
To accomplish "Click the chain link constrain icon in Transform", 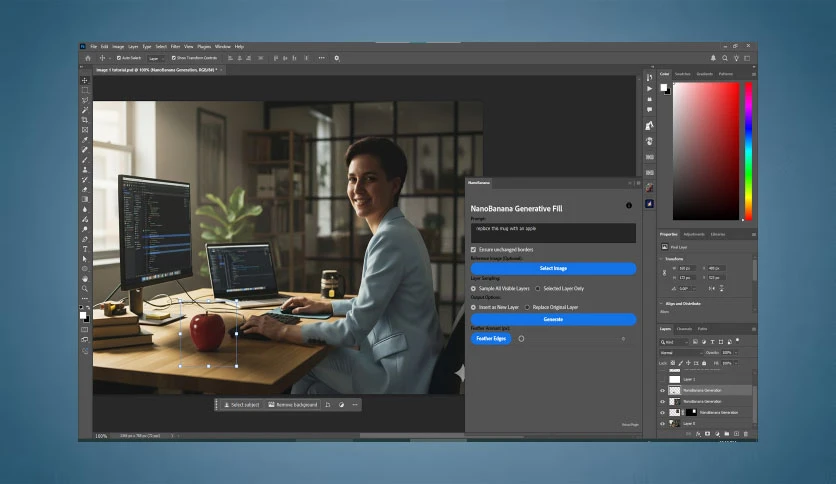I will [664, 272].
